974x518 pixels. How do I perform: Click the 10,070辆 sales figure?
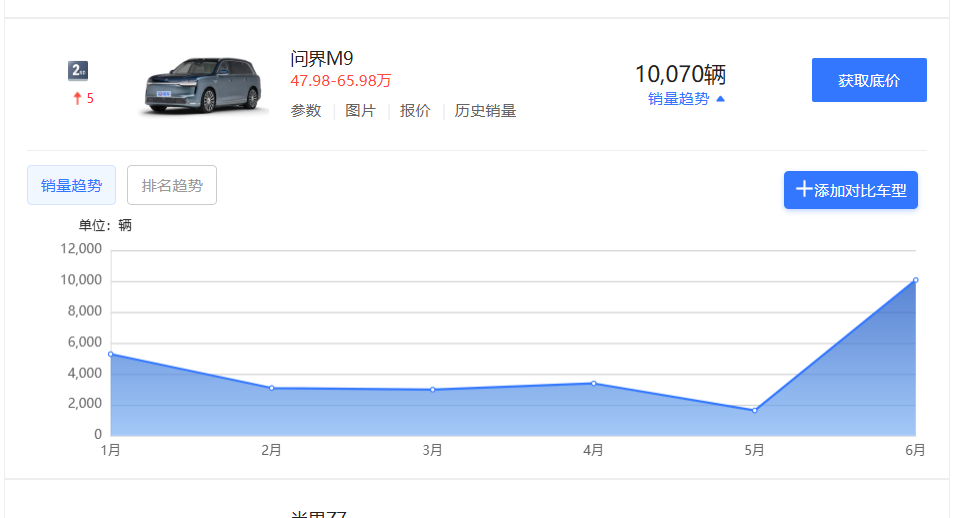(680, 75)
